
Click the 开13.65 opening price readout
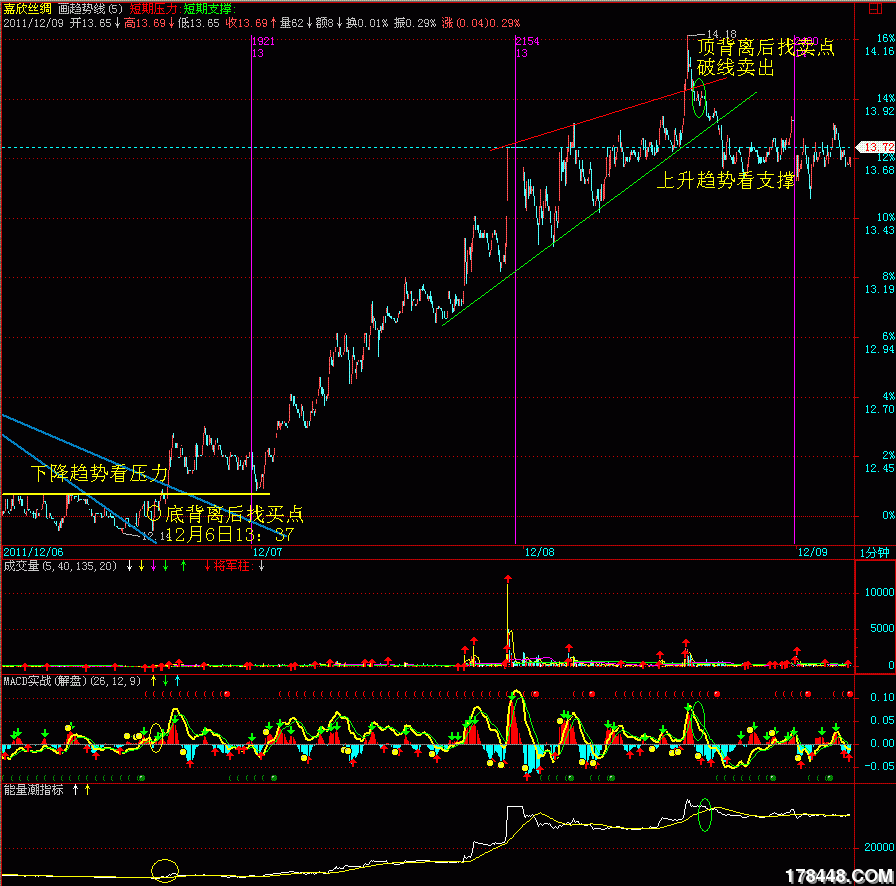(x=90, y=23)
